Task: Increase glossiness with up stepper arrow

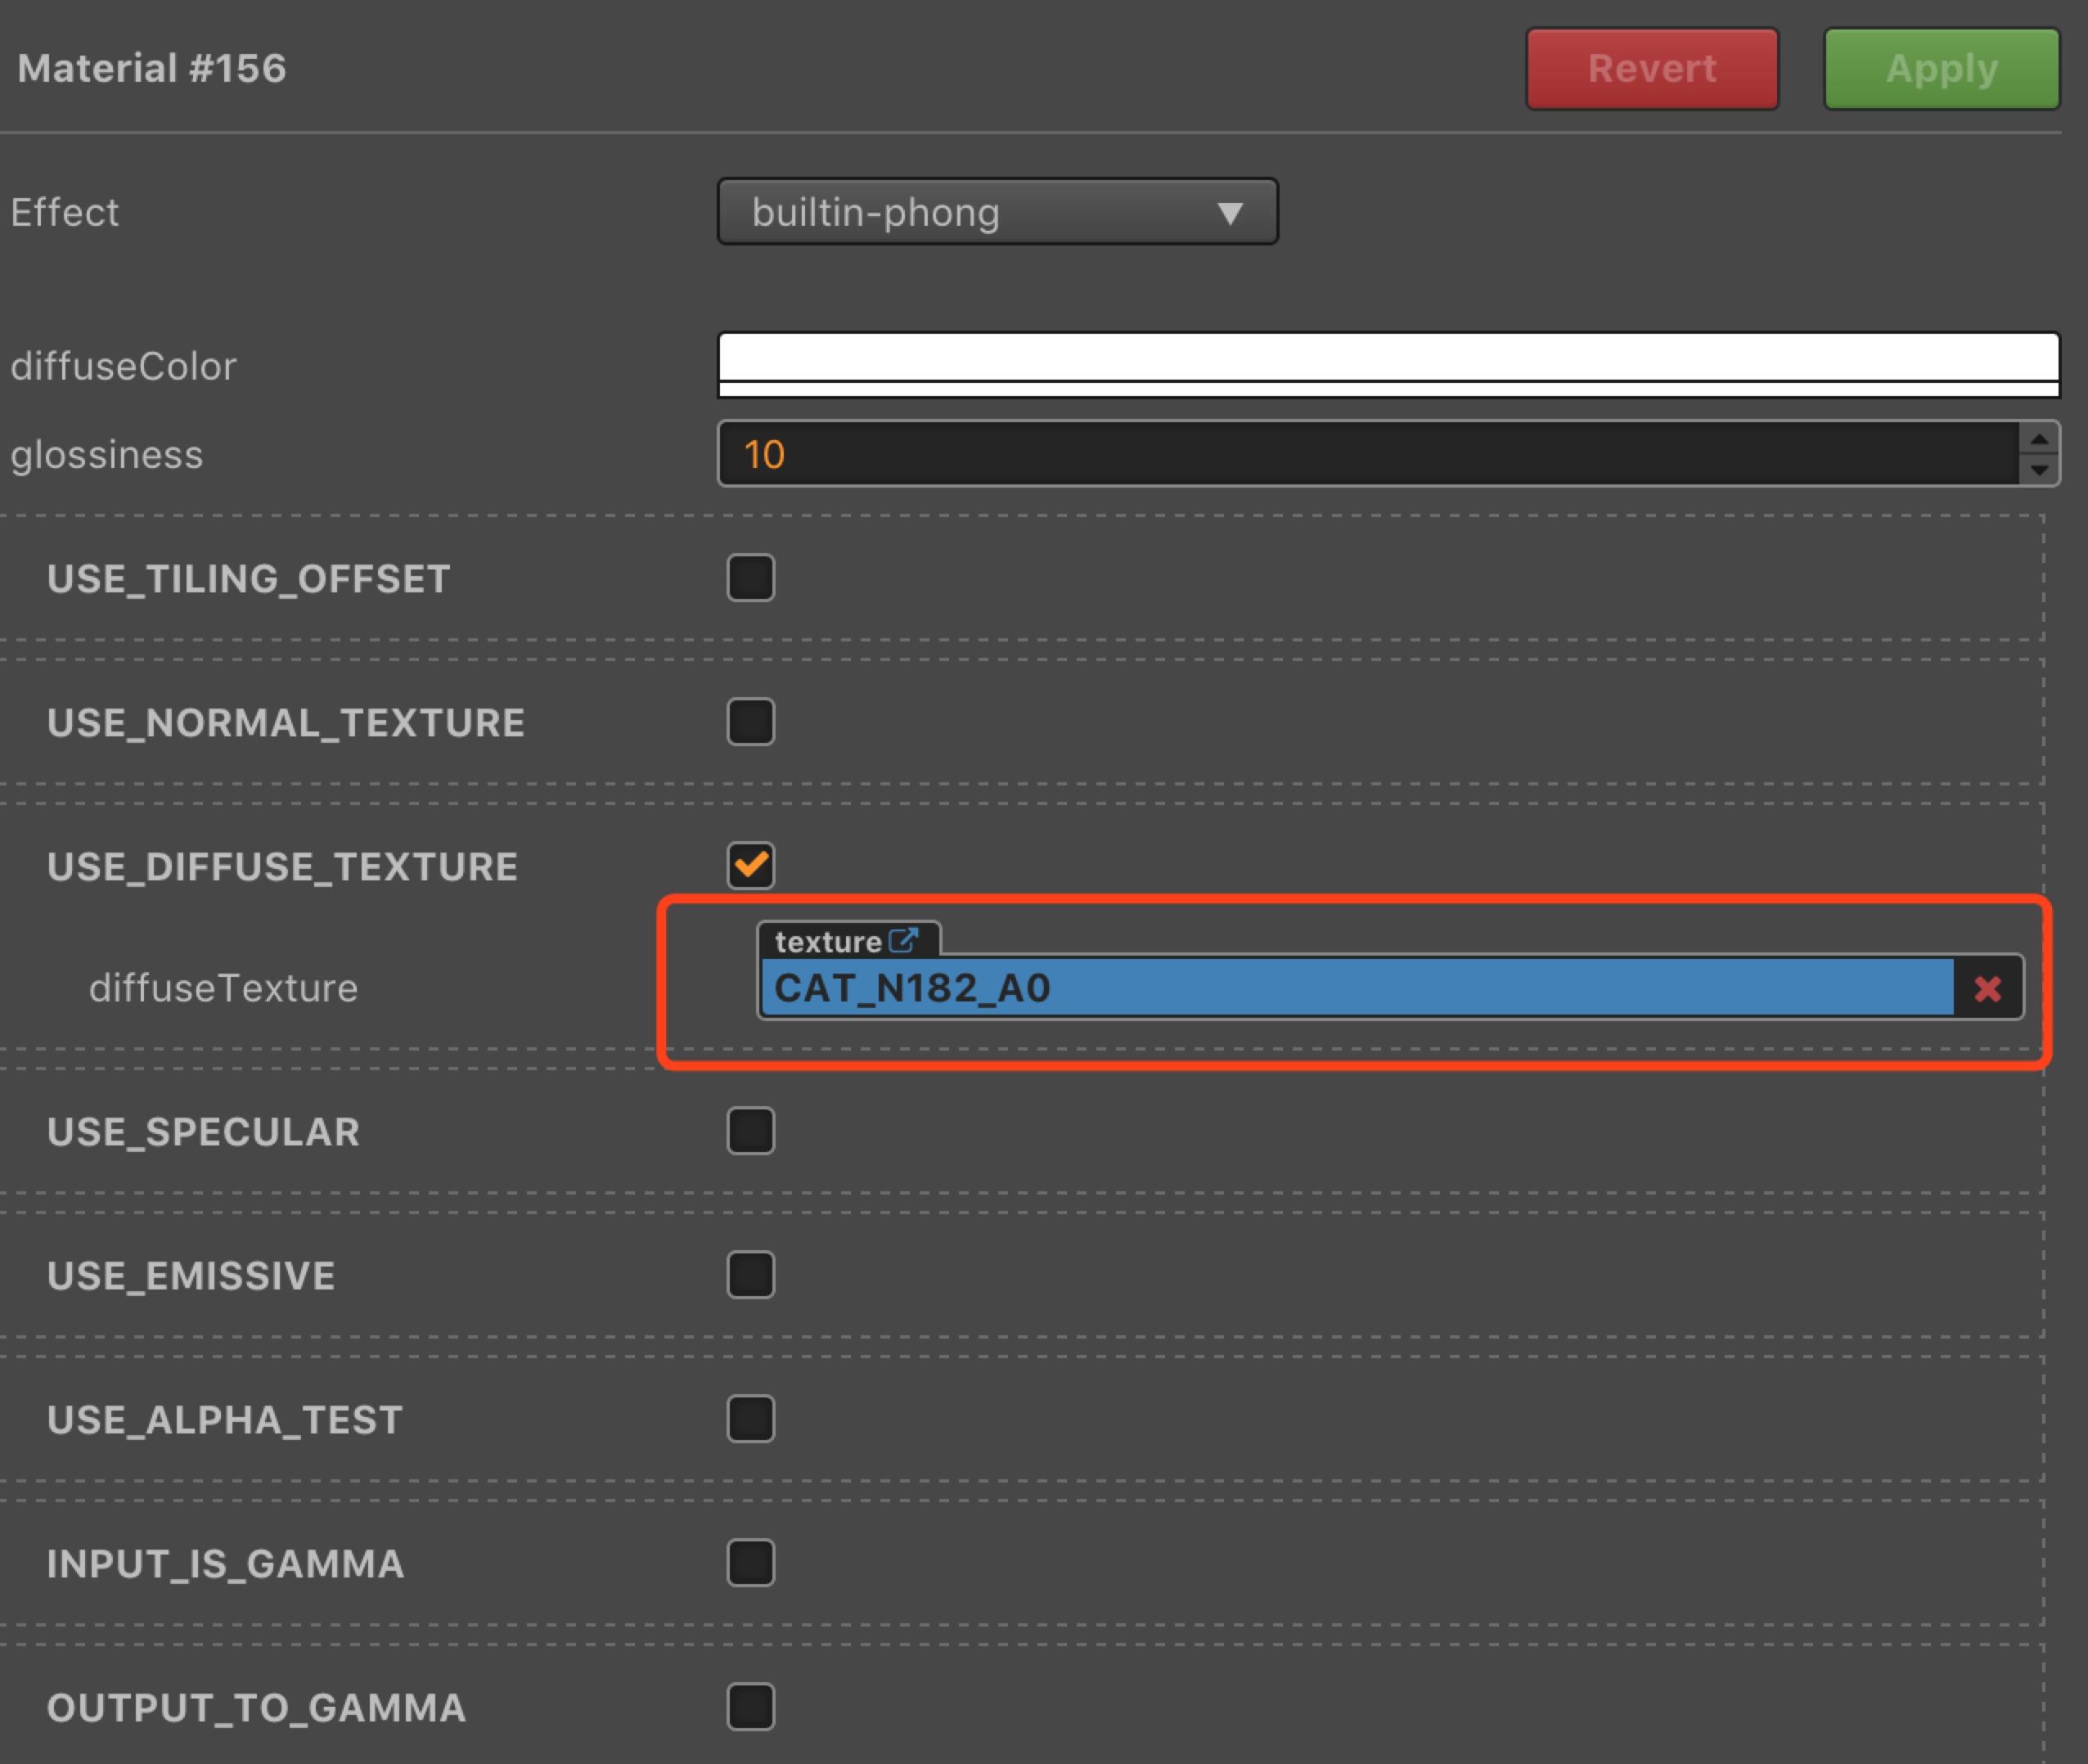Action: [2039, 439]
